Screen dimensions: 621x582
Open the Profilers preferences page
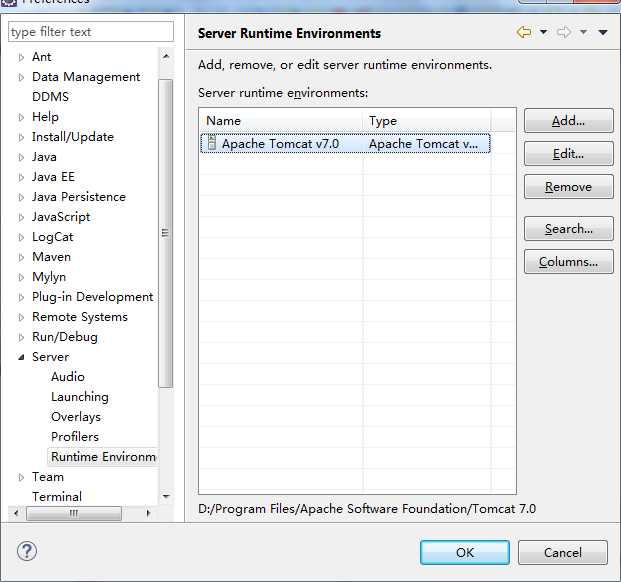tap(75, 437)
